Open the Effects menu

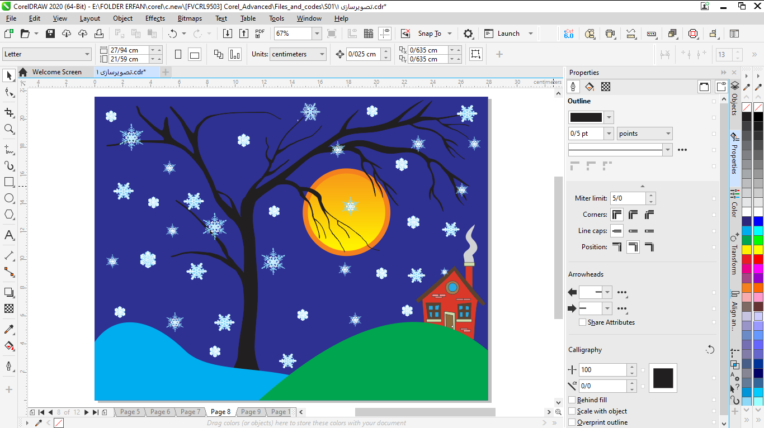pyautogui.click(x=155, y=19)
